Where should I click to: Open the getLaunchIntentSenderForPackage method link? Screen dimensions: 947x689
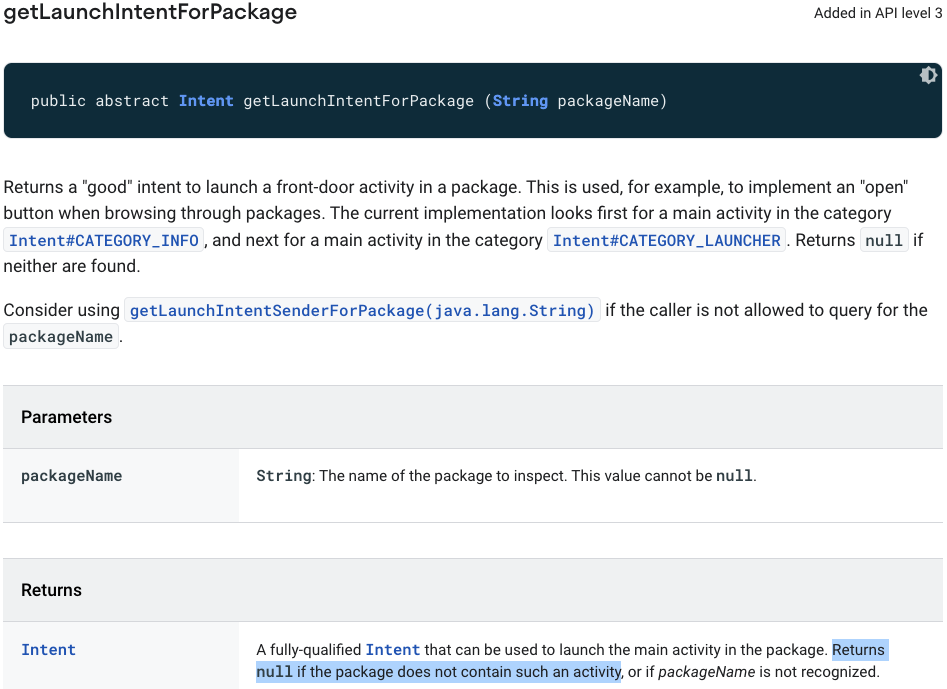(x=364, y=310)
